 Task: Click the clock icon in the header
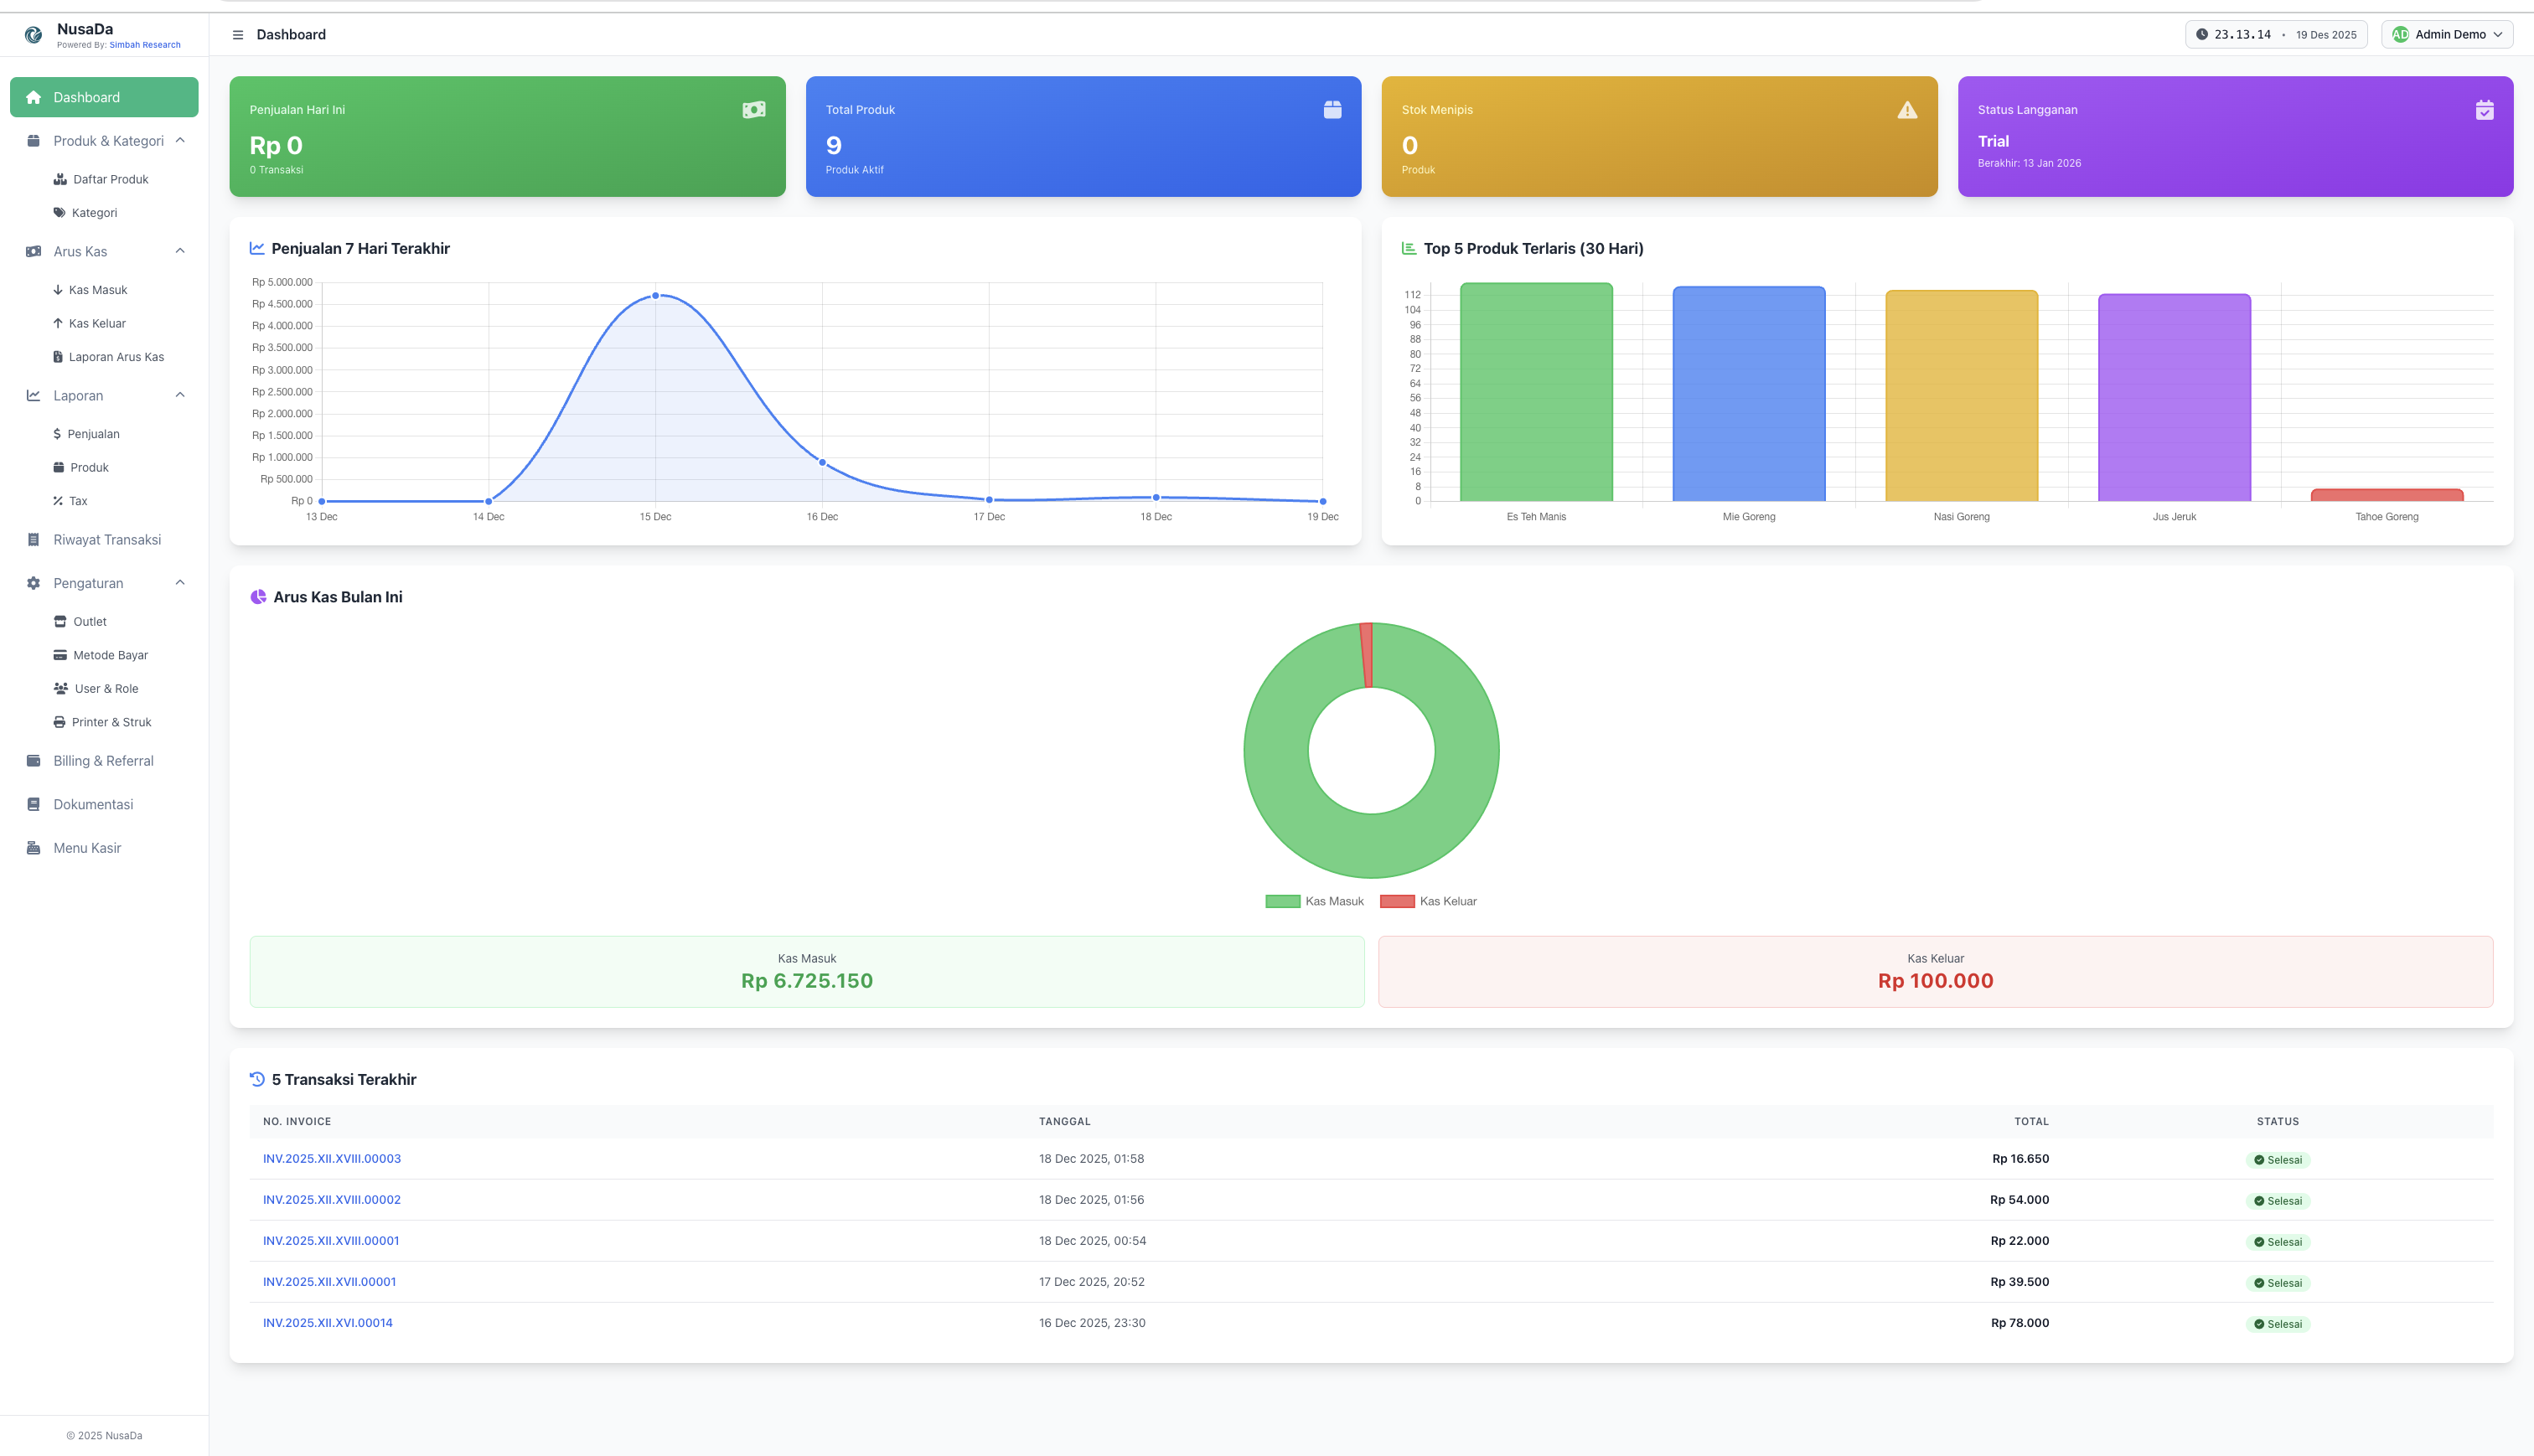point(2201,35)
